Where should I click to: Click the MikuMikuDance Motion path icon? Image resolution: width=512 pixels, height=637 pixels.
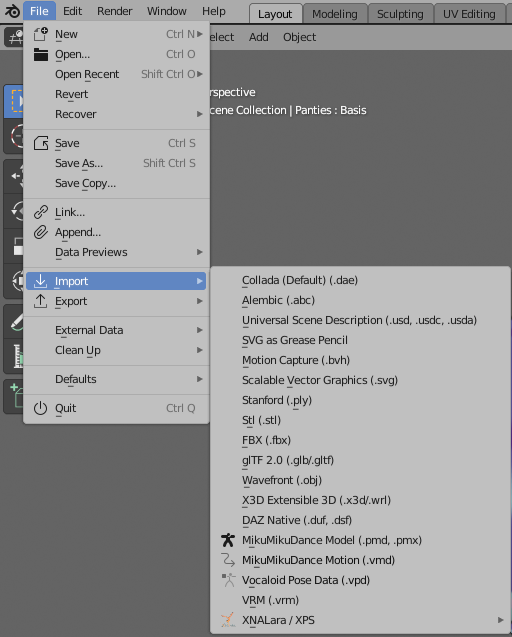pyautogui.click(x=228, y=560)
